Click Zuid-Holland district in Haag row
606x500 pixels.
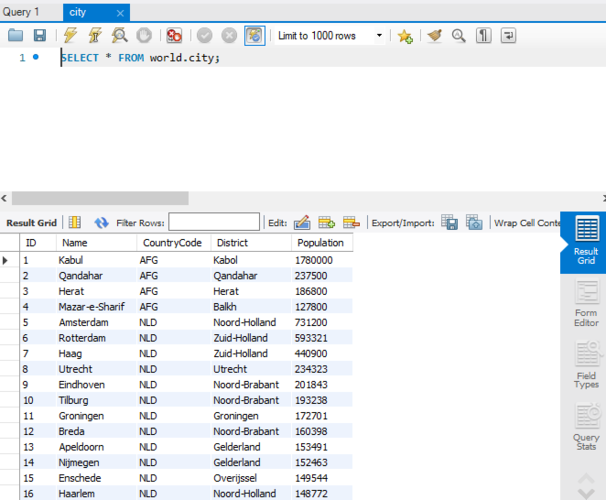[251, 354]
